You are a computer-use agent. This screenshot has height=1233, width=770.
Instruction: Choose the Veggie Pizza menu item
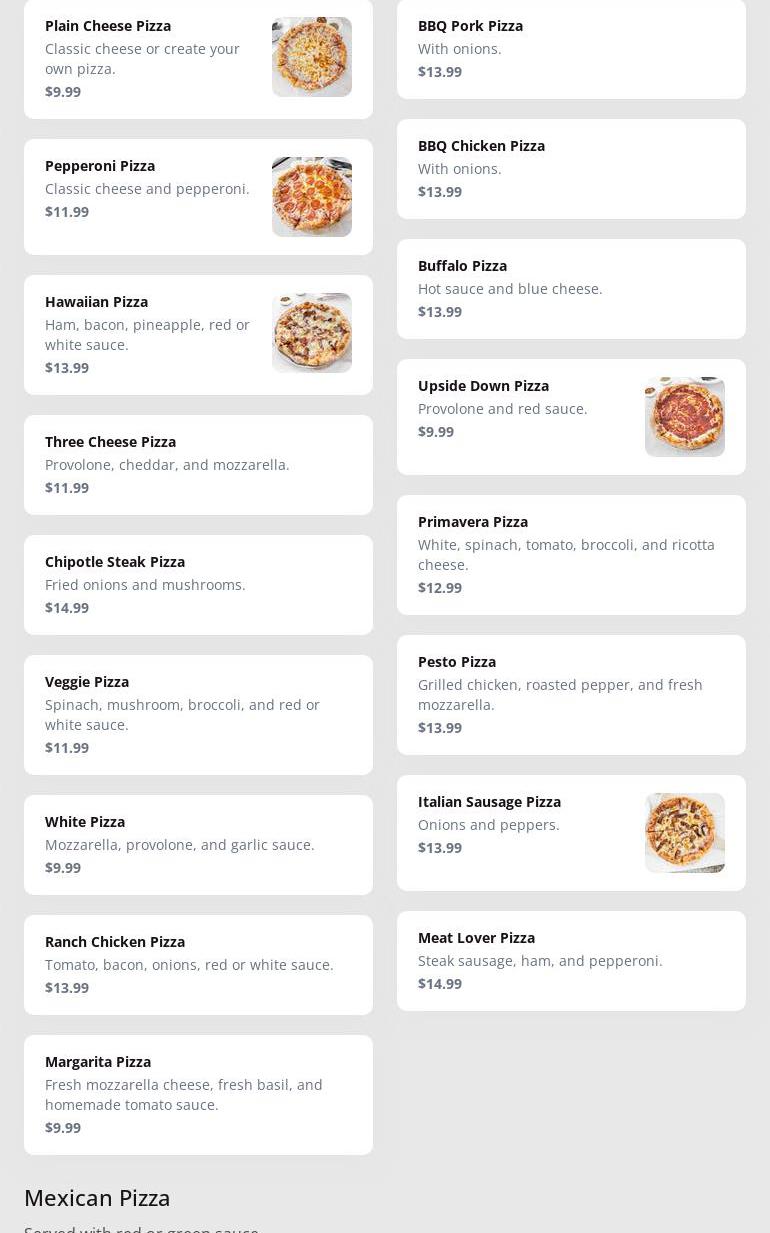[x=87, y=682]
